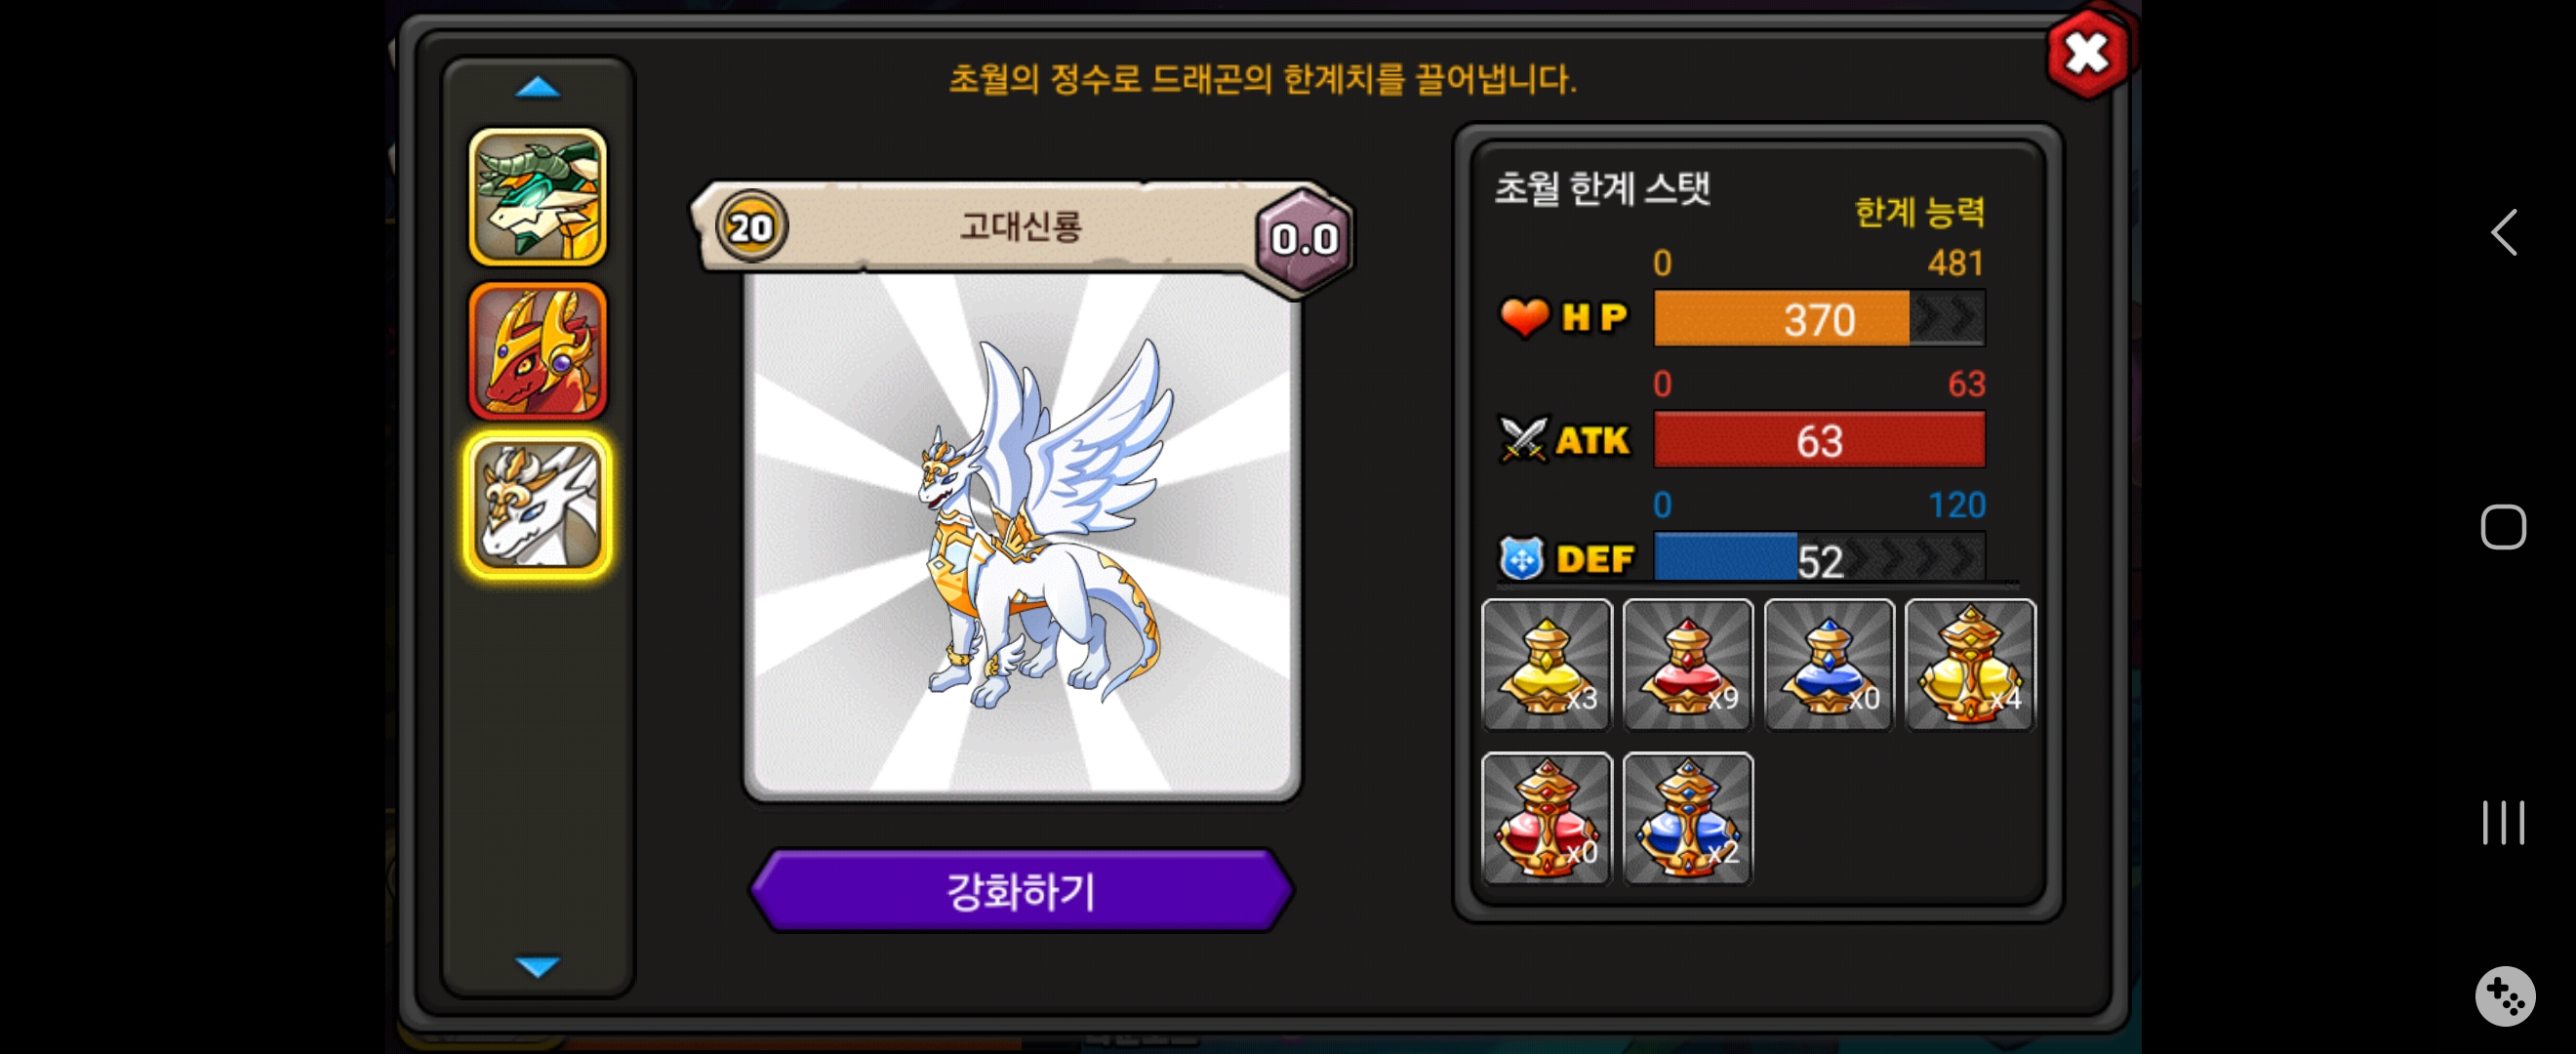Click the orange HP progress bar
The height and width of the screenshot is (1054, 2576).
1819,319
